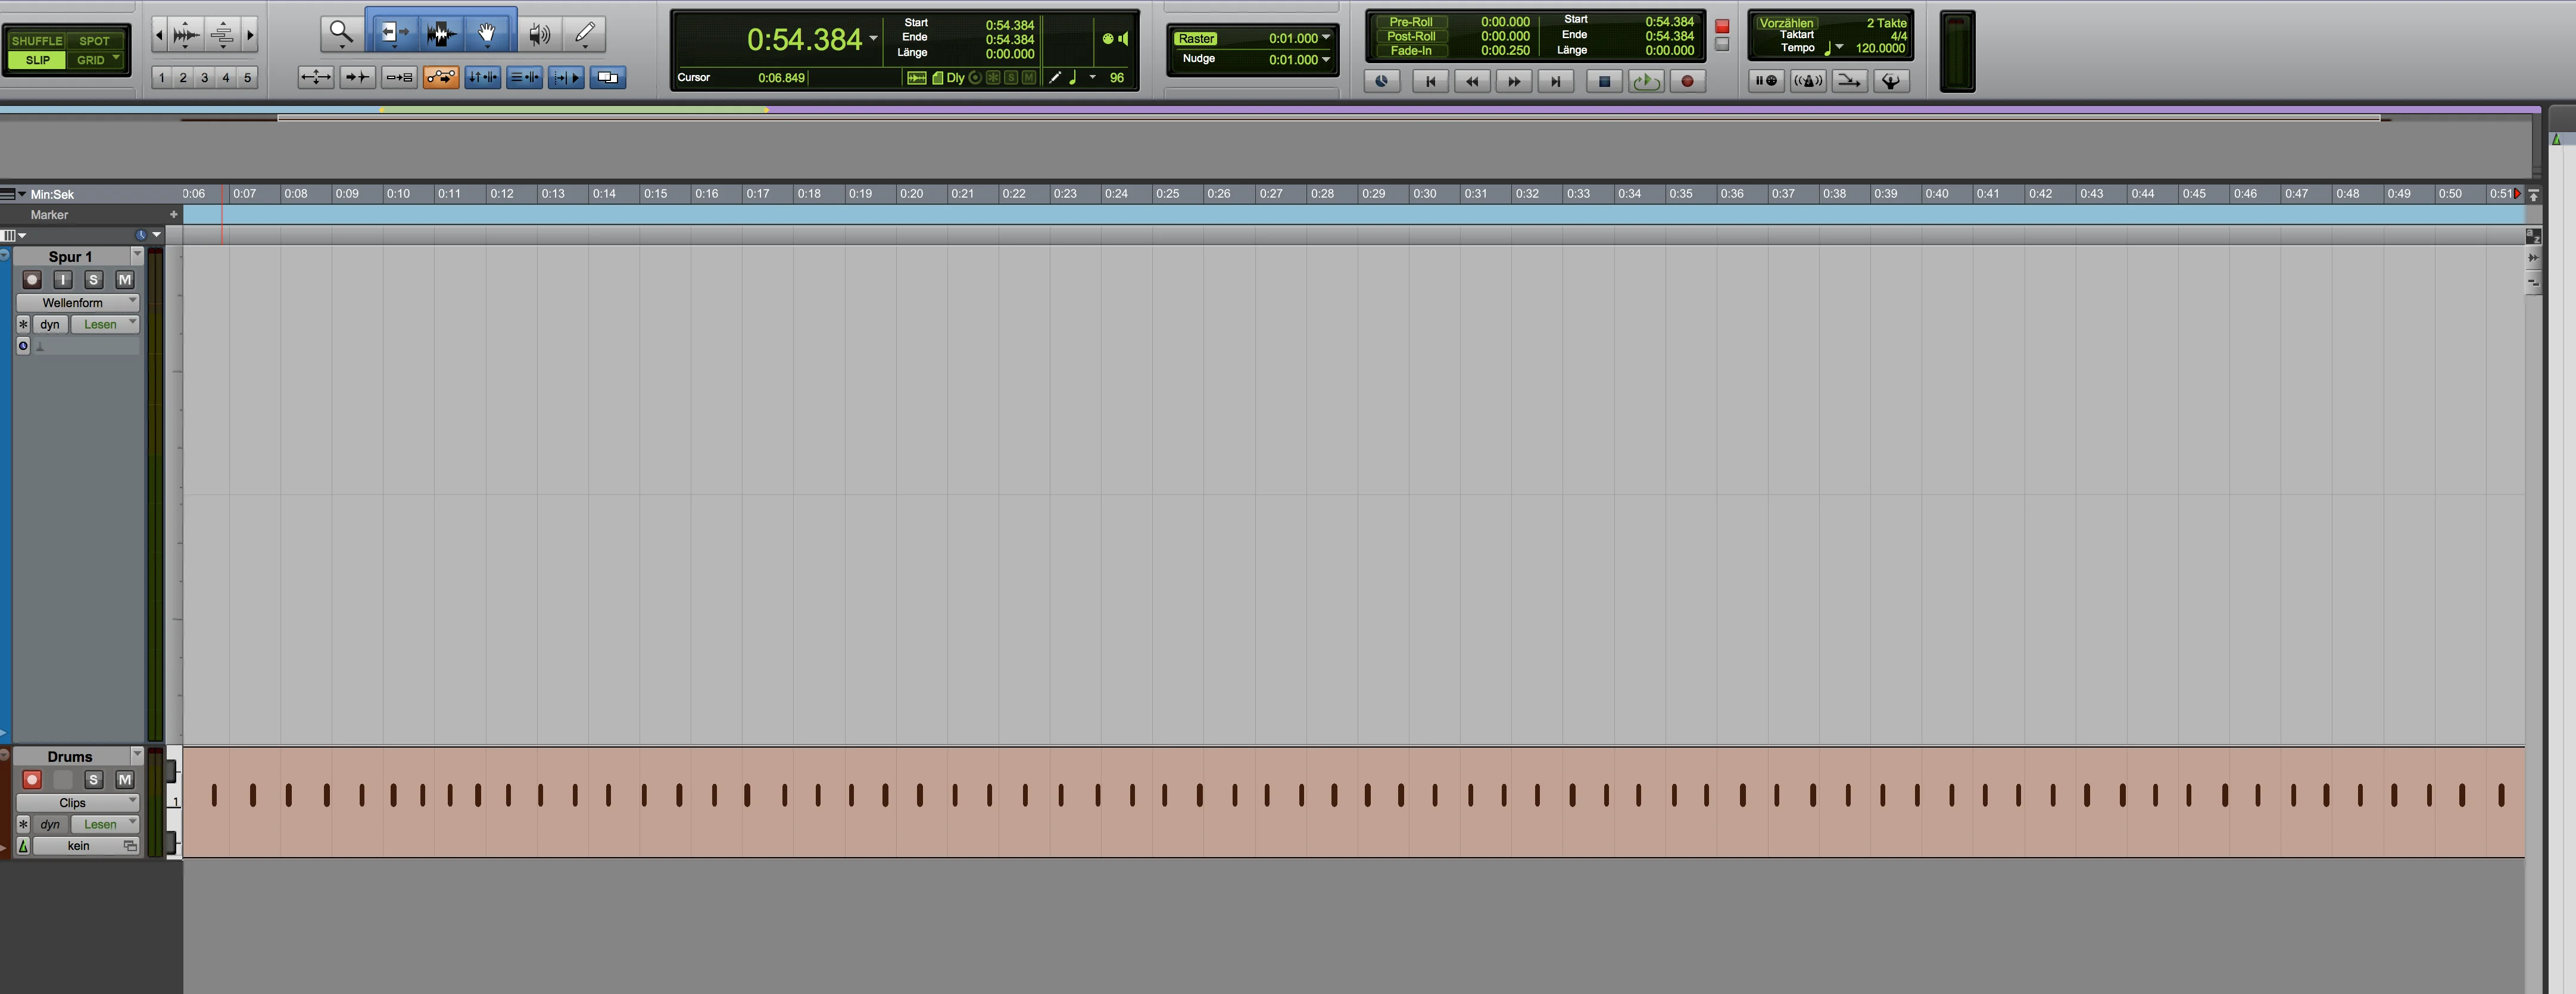Click orange Automation Follows Edit button
Image resolution: width=2576 pixels, height=994 pixels.
tap(441, 77)
